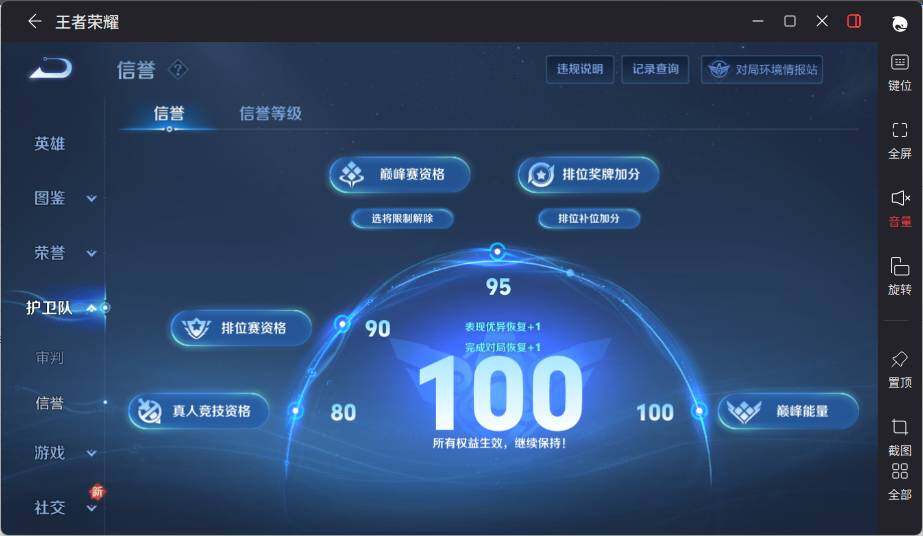Image resolution: width=923 pixels, height=536 pixels.
Task: Click the 巅峰赛资格 label
Action: [x=412, y=174]
